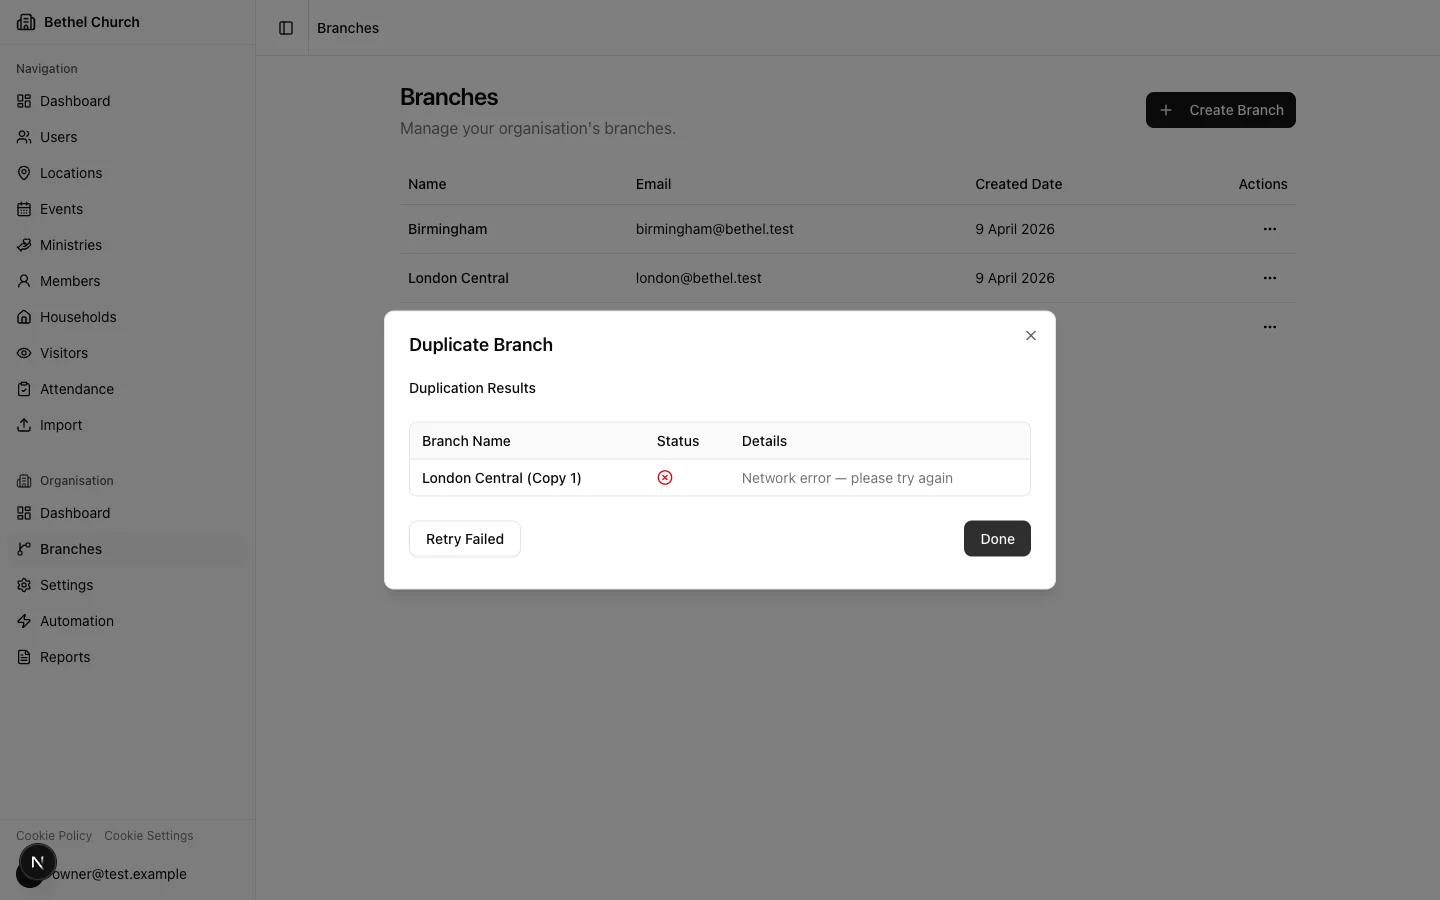This screenshot has width=1440, height=900.
Task: Select Branches in organisation menu
Action: click(x=128, y=549)
